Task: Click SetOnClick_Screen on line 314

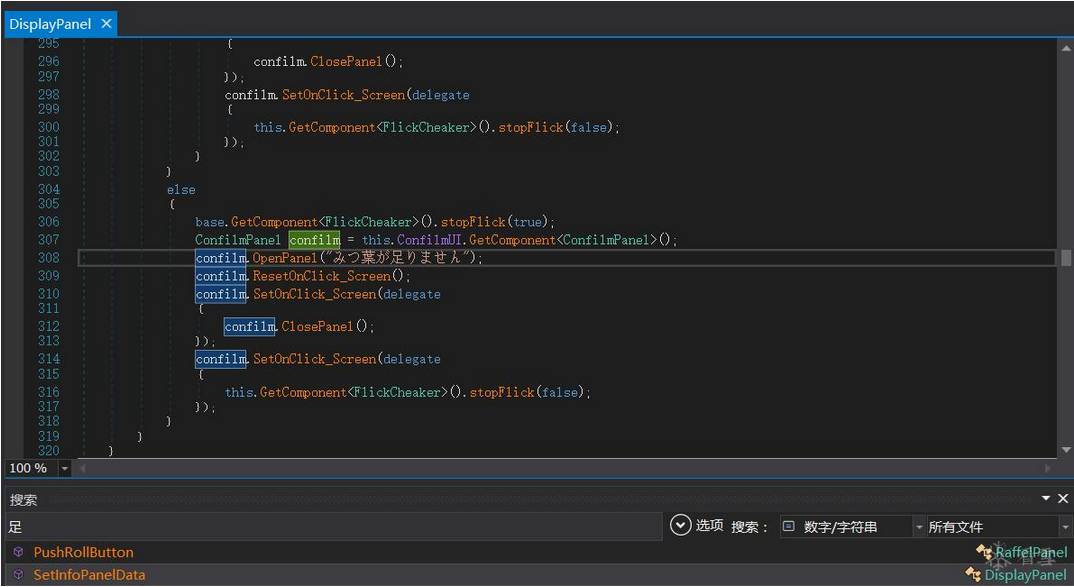Action: pos(315,359)
